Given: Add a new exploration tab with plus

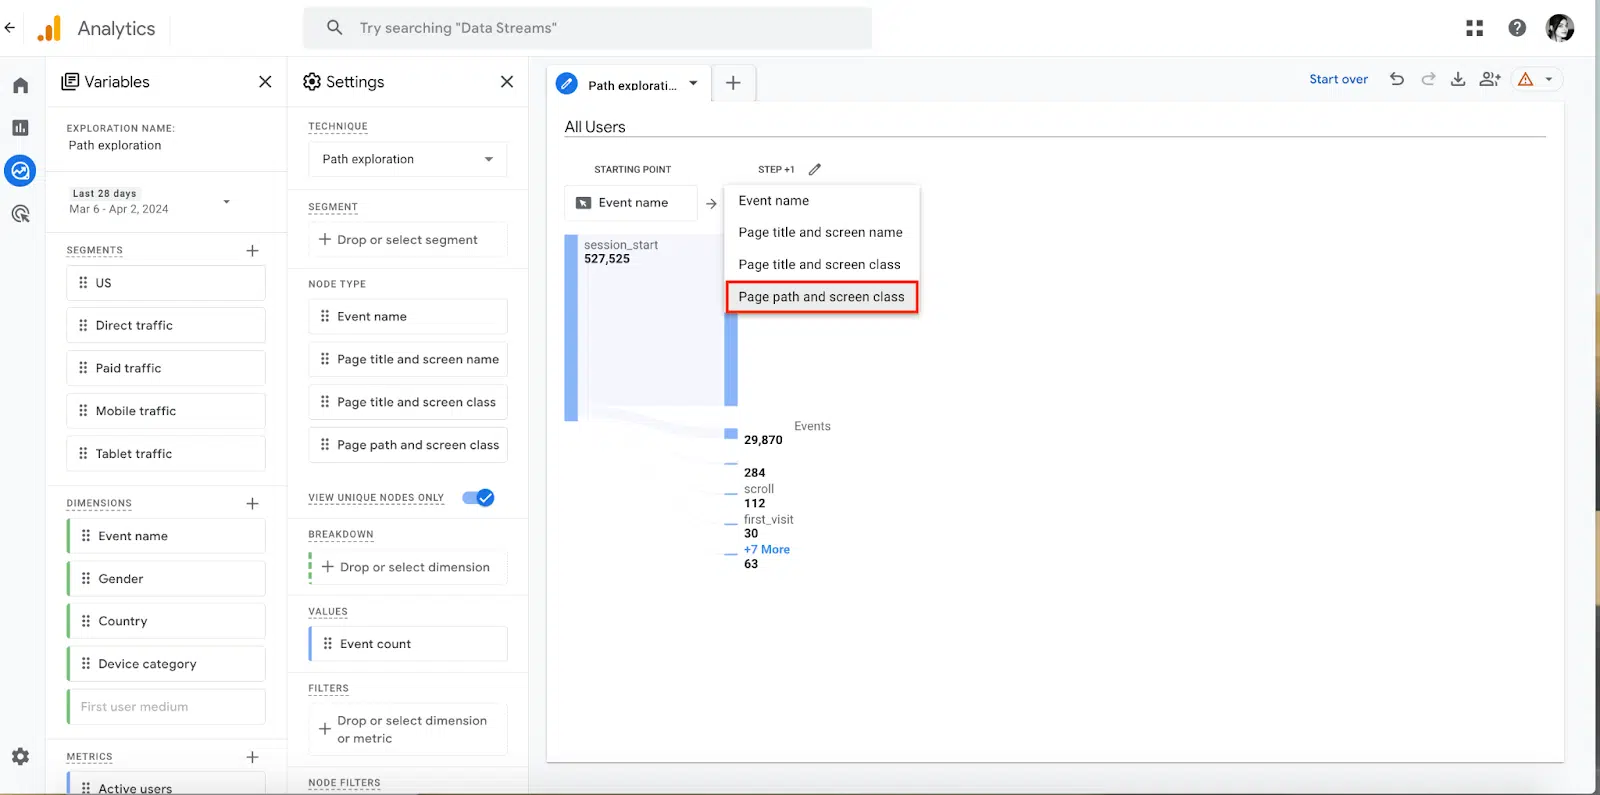Looking at the screenshot, I should point(733,84).
